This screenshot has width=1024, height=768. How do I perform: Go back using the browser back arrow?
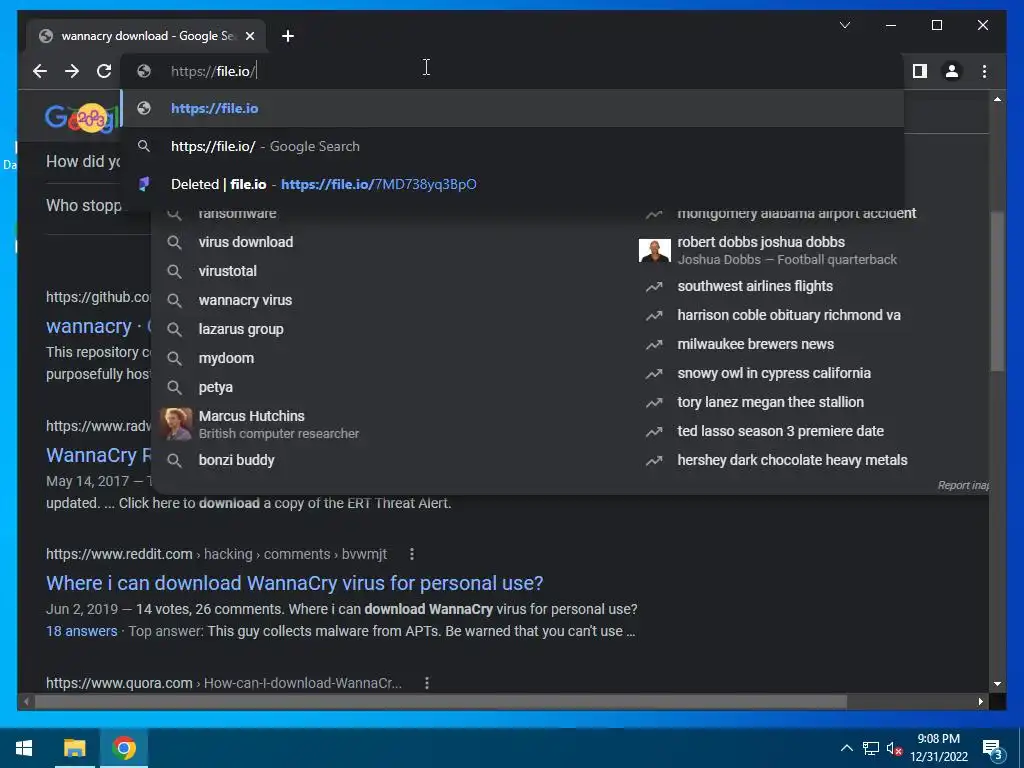click(x=40, y=71)
